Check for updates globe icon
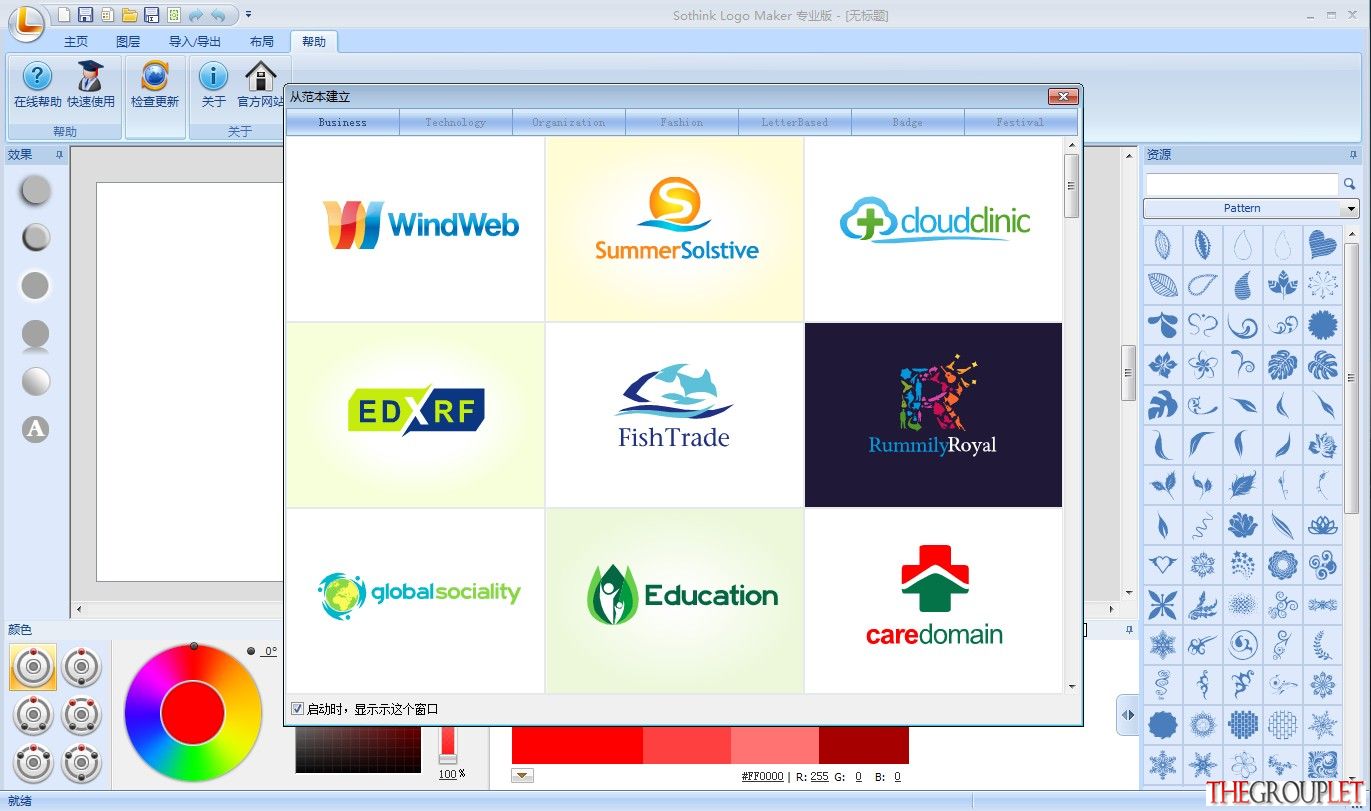1371x811 pixels. point(155,77)
